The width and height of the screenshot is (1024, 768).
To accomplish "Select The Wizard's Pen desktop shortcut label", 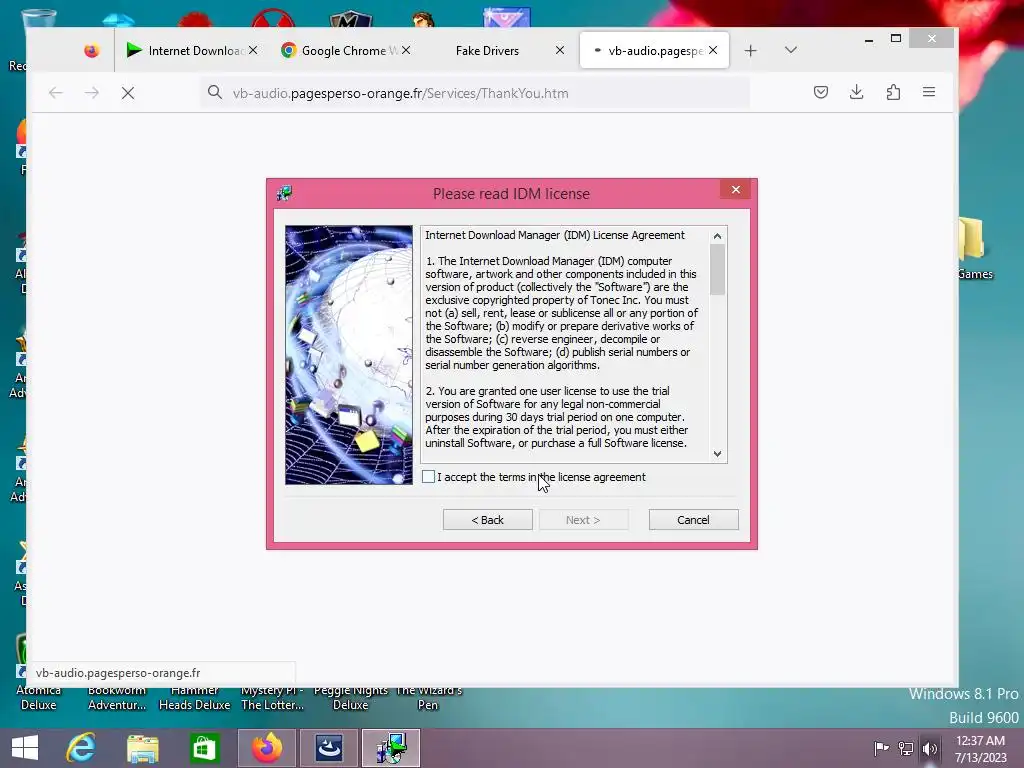I will [x=428, y=697].
